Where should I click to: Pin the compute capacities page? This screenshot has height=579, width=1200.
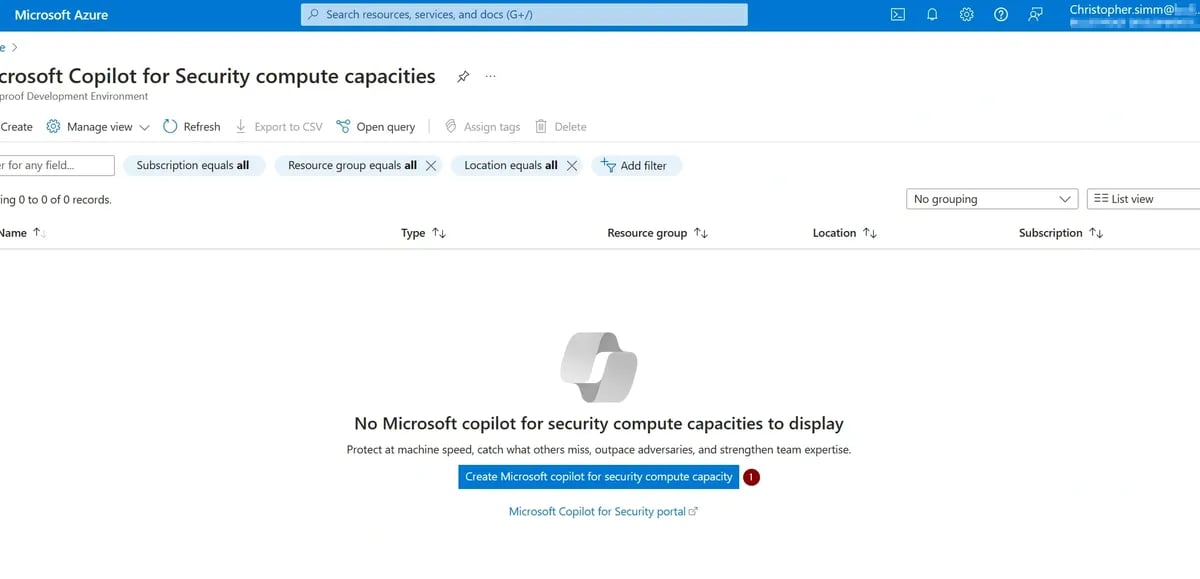[462, 76]
